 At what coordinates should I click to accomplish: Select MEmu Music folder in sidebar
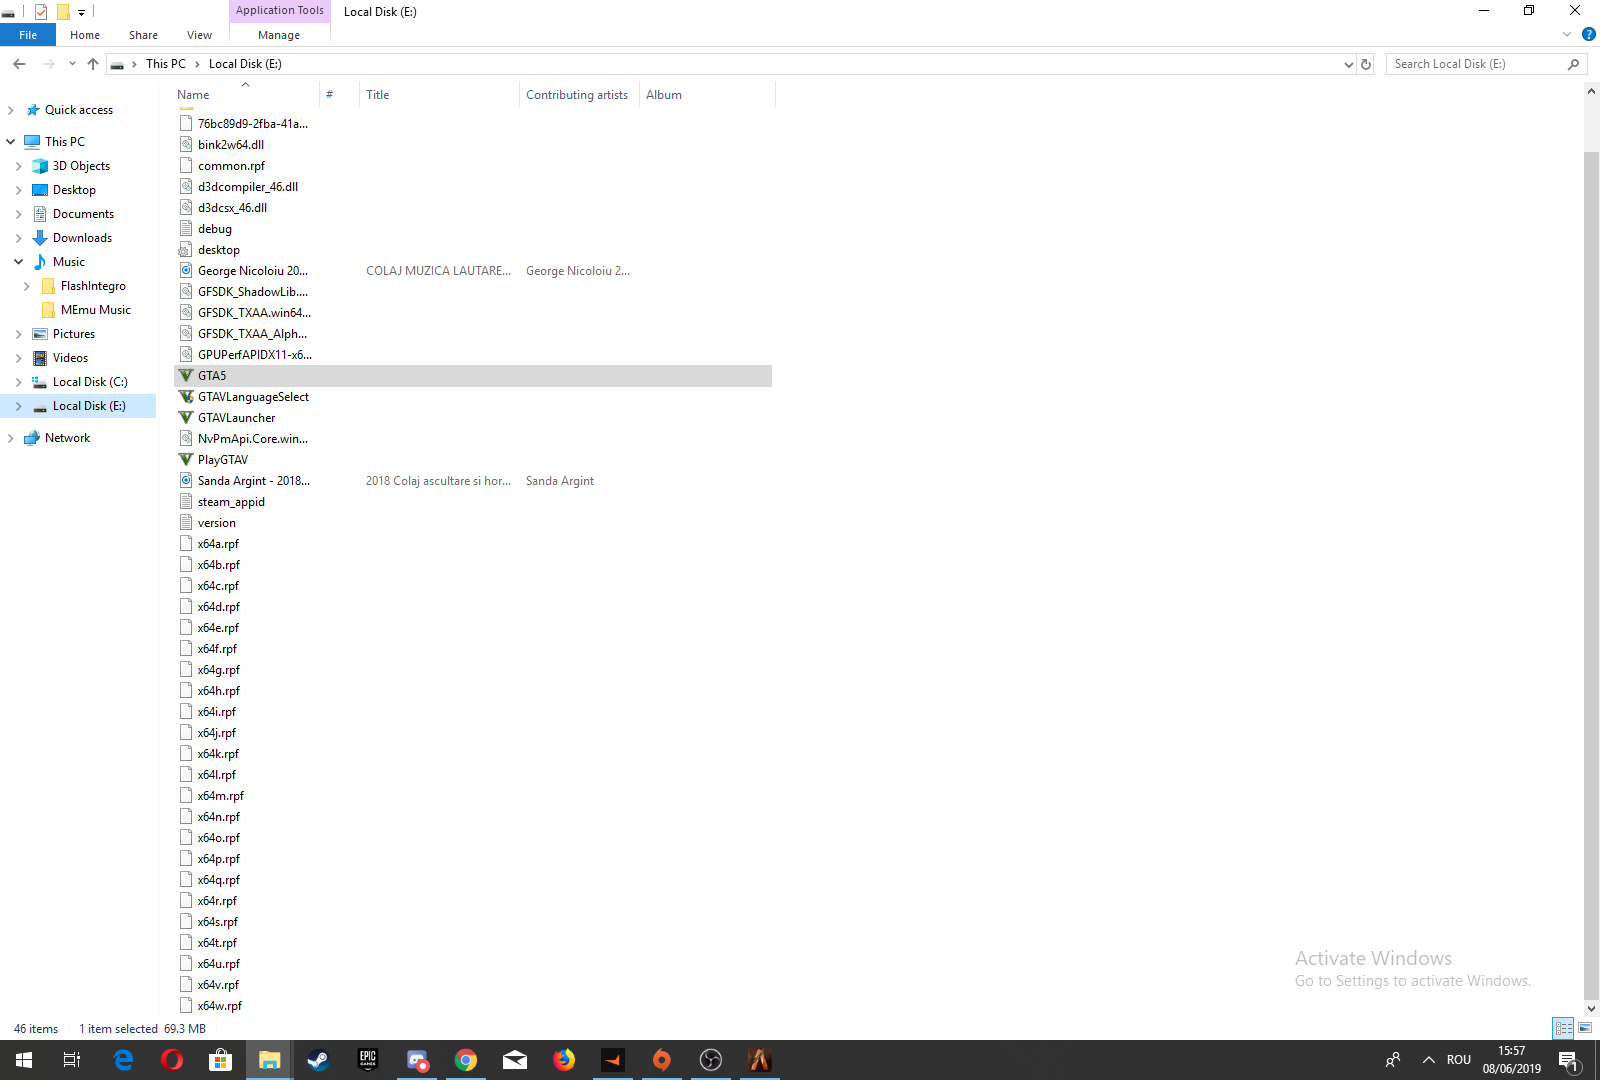[x=95, y=310]
